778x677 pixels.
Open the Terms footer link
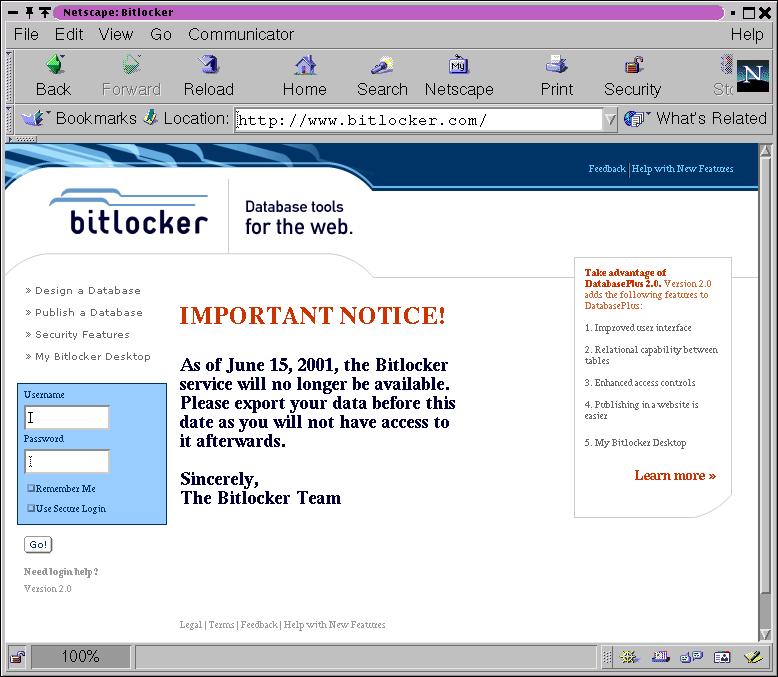[x=221, y=624]
